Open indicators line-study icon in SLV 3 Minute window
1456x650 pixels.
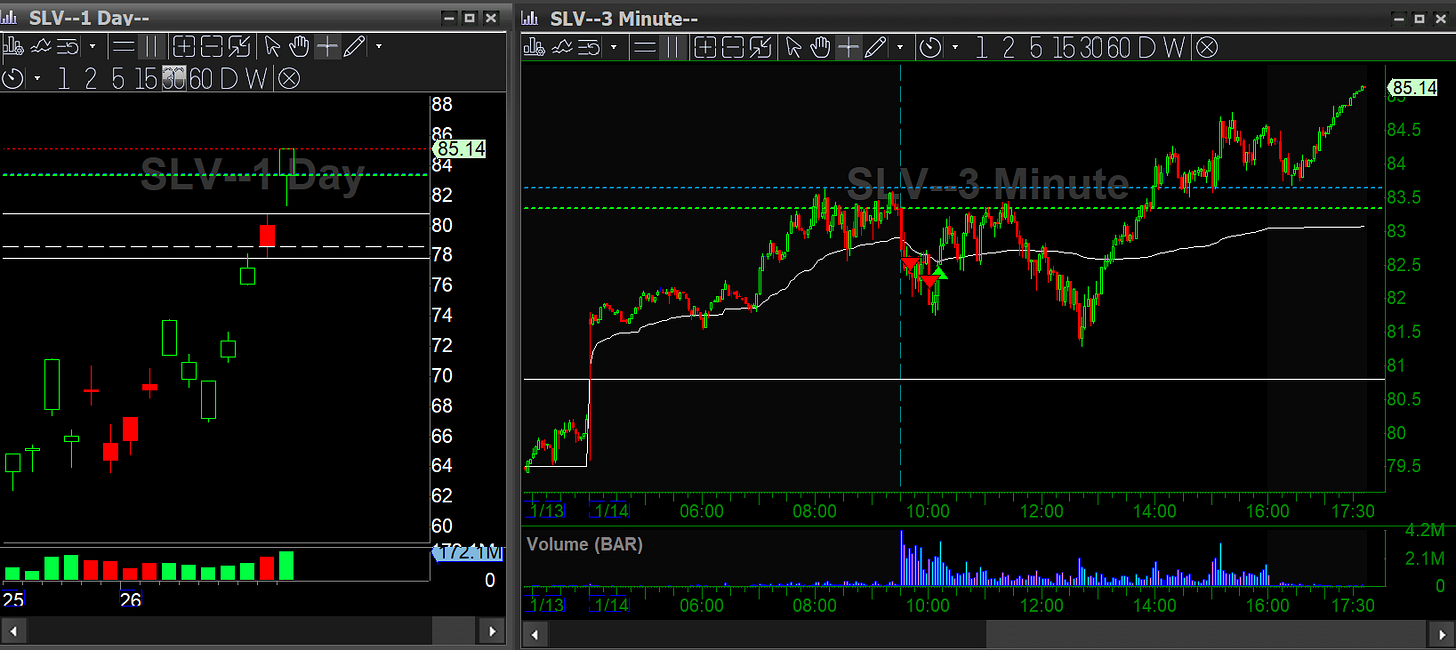coord(562,46)
